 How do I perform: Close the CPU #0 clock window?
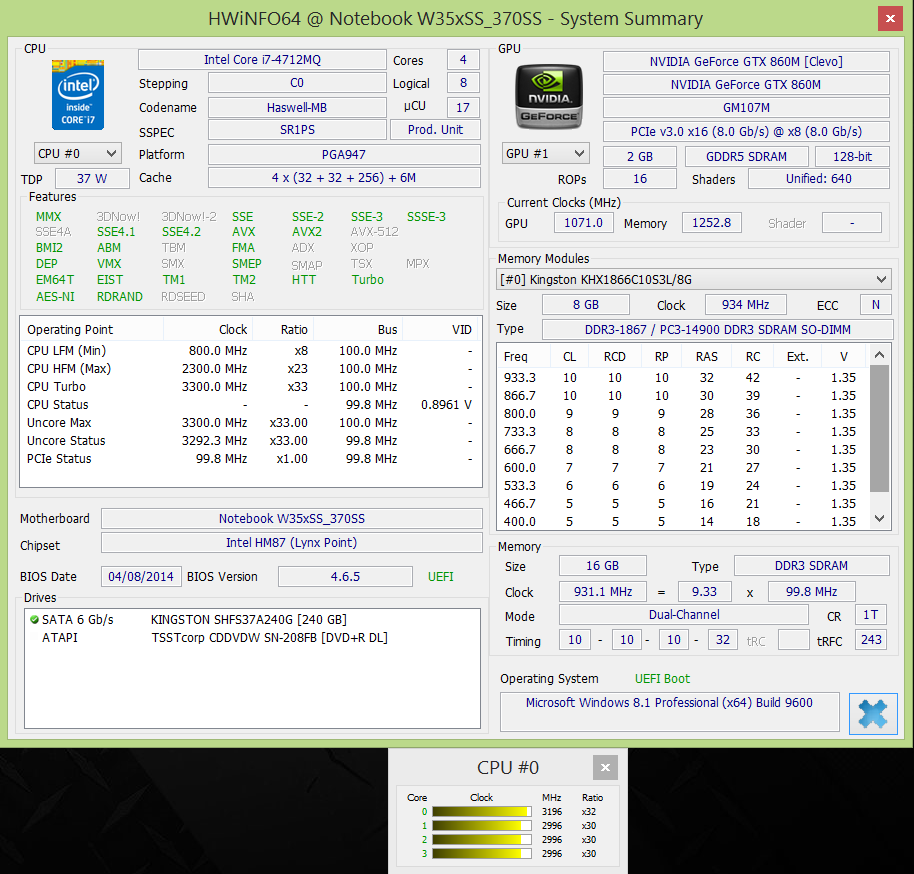(605, 767)
